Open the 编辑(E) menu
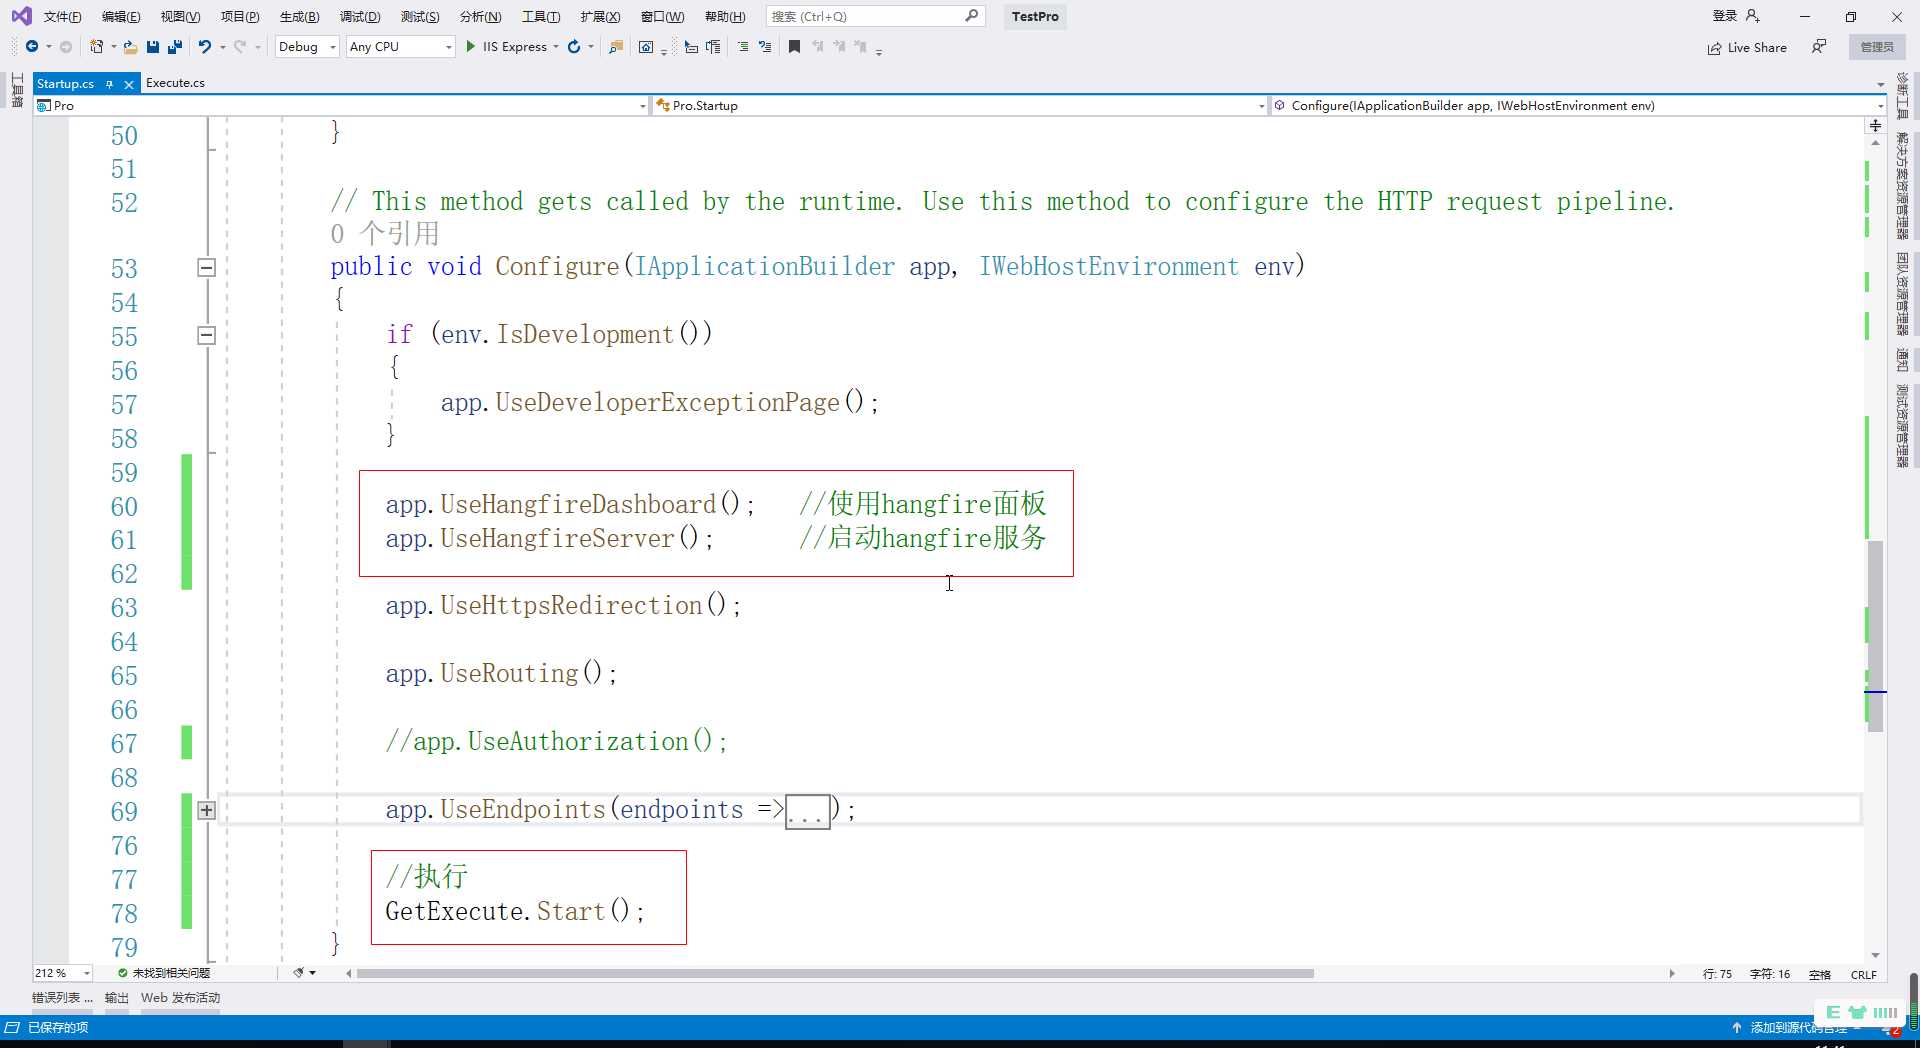 pos(121,16)
